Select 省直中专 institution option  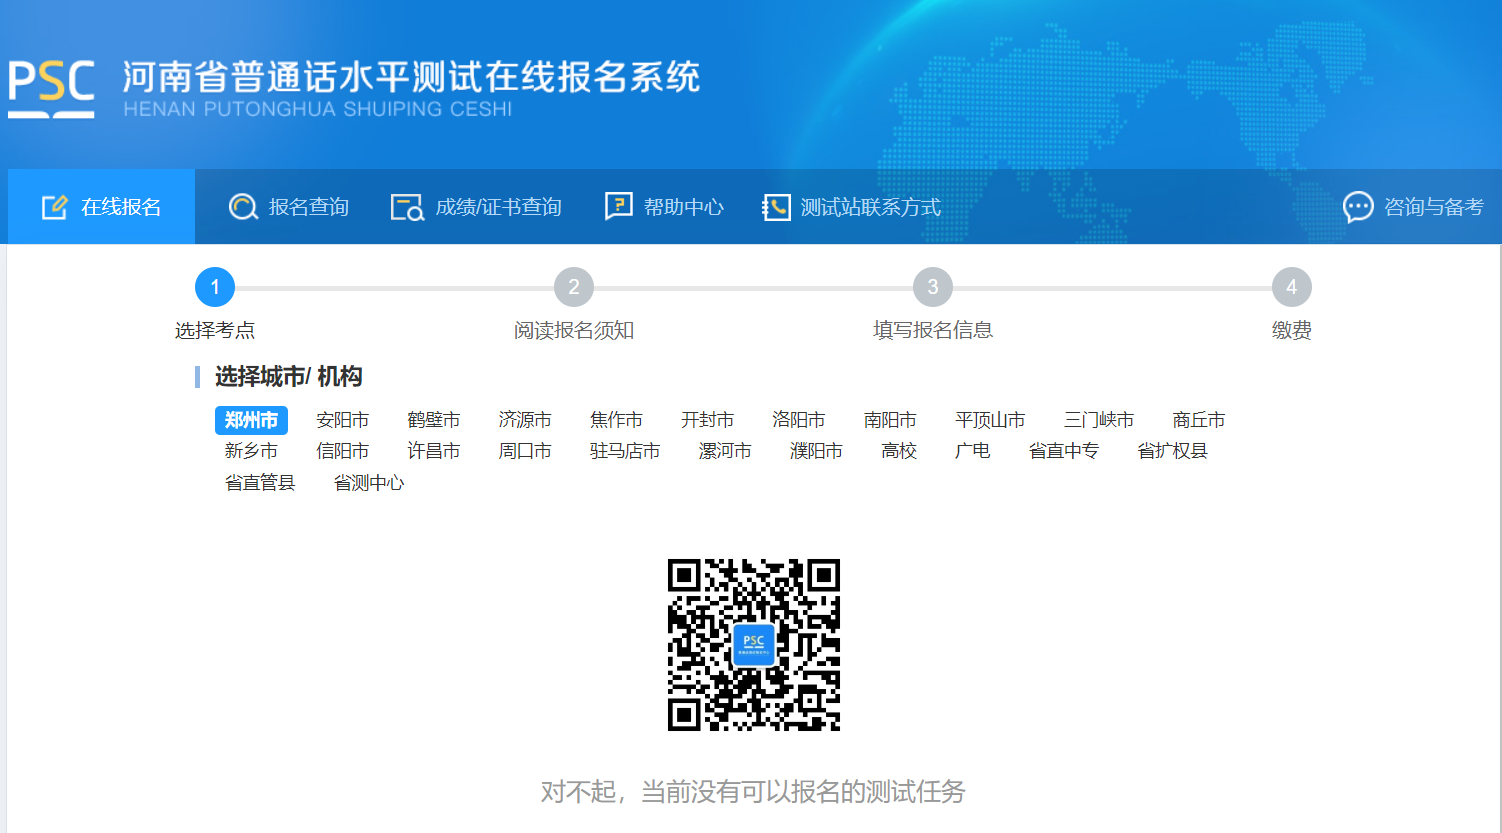click(x=1064, y=451)
